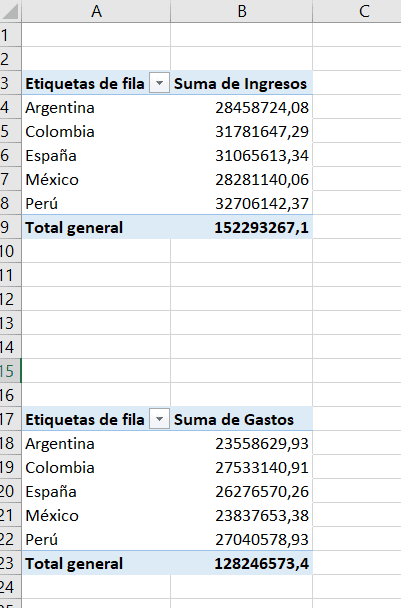Select row header 12

10,299
